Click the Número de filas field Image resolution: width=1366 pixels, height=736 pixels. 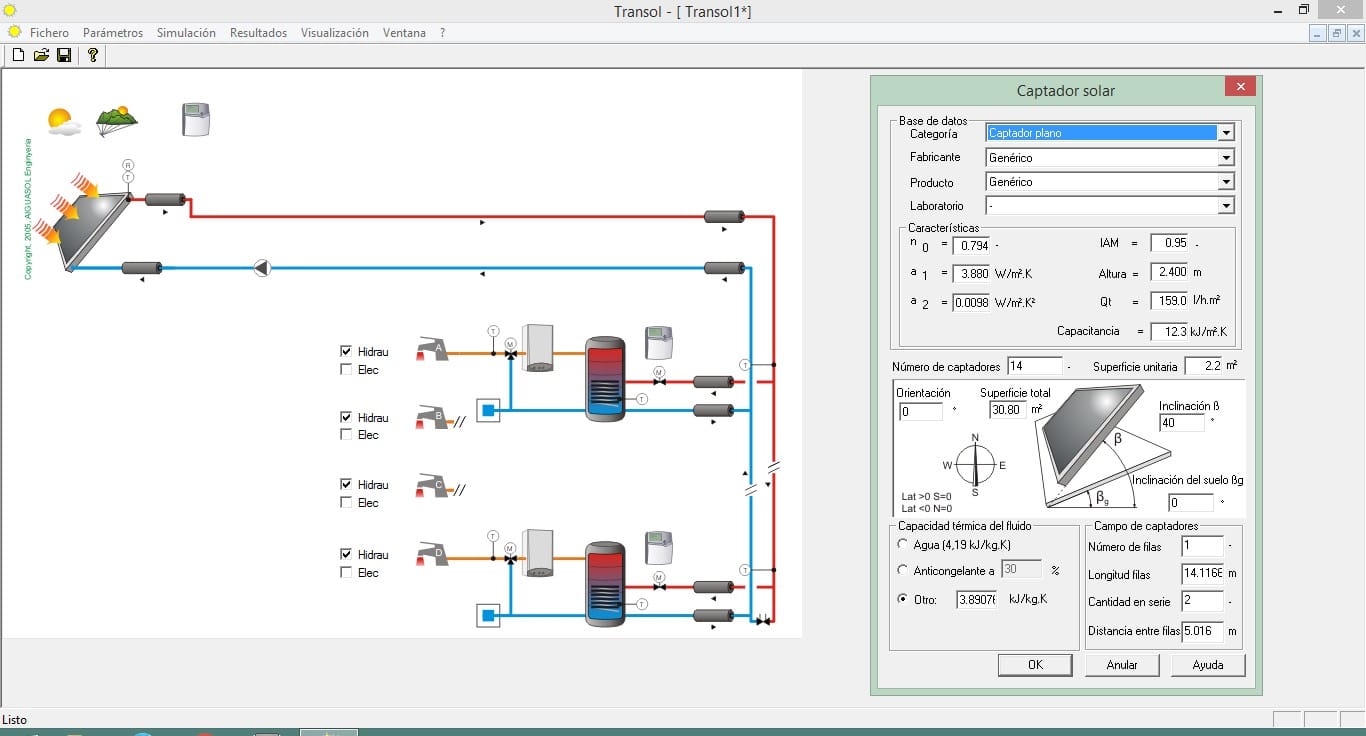coord(1203,546)
